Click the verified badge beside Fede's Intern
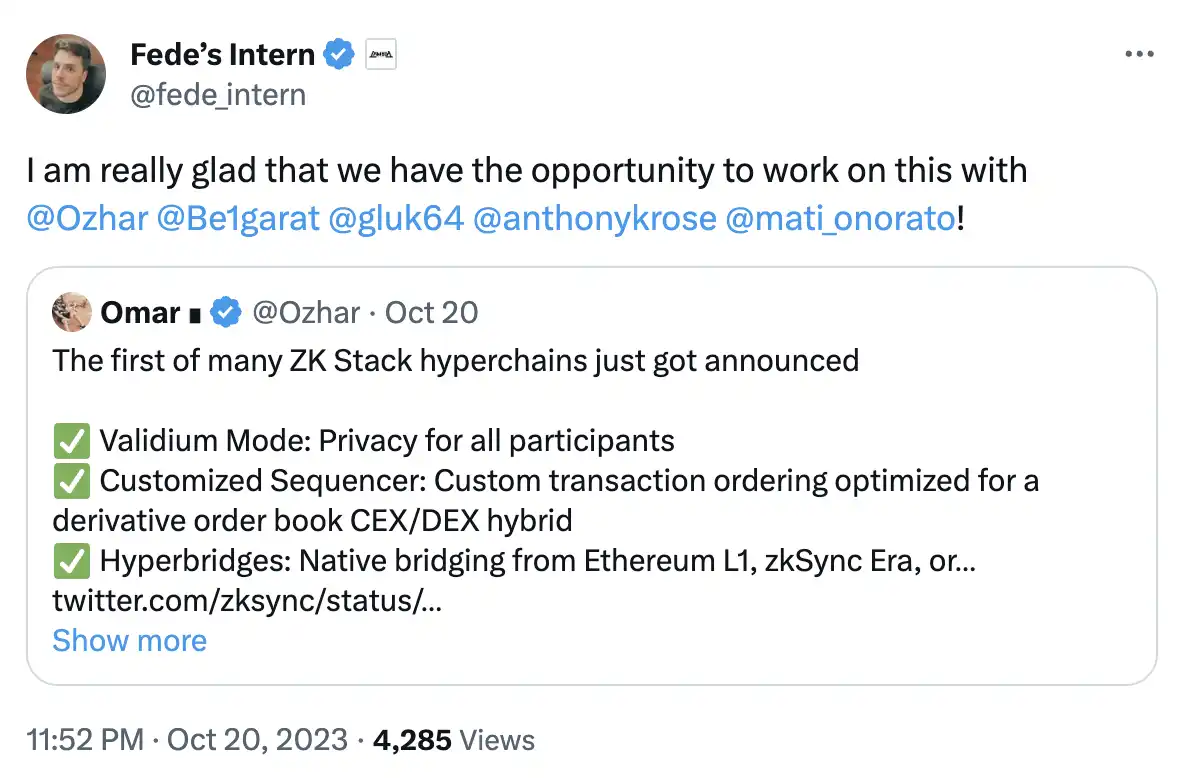 click(x=341, y=55)
